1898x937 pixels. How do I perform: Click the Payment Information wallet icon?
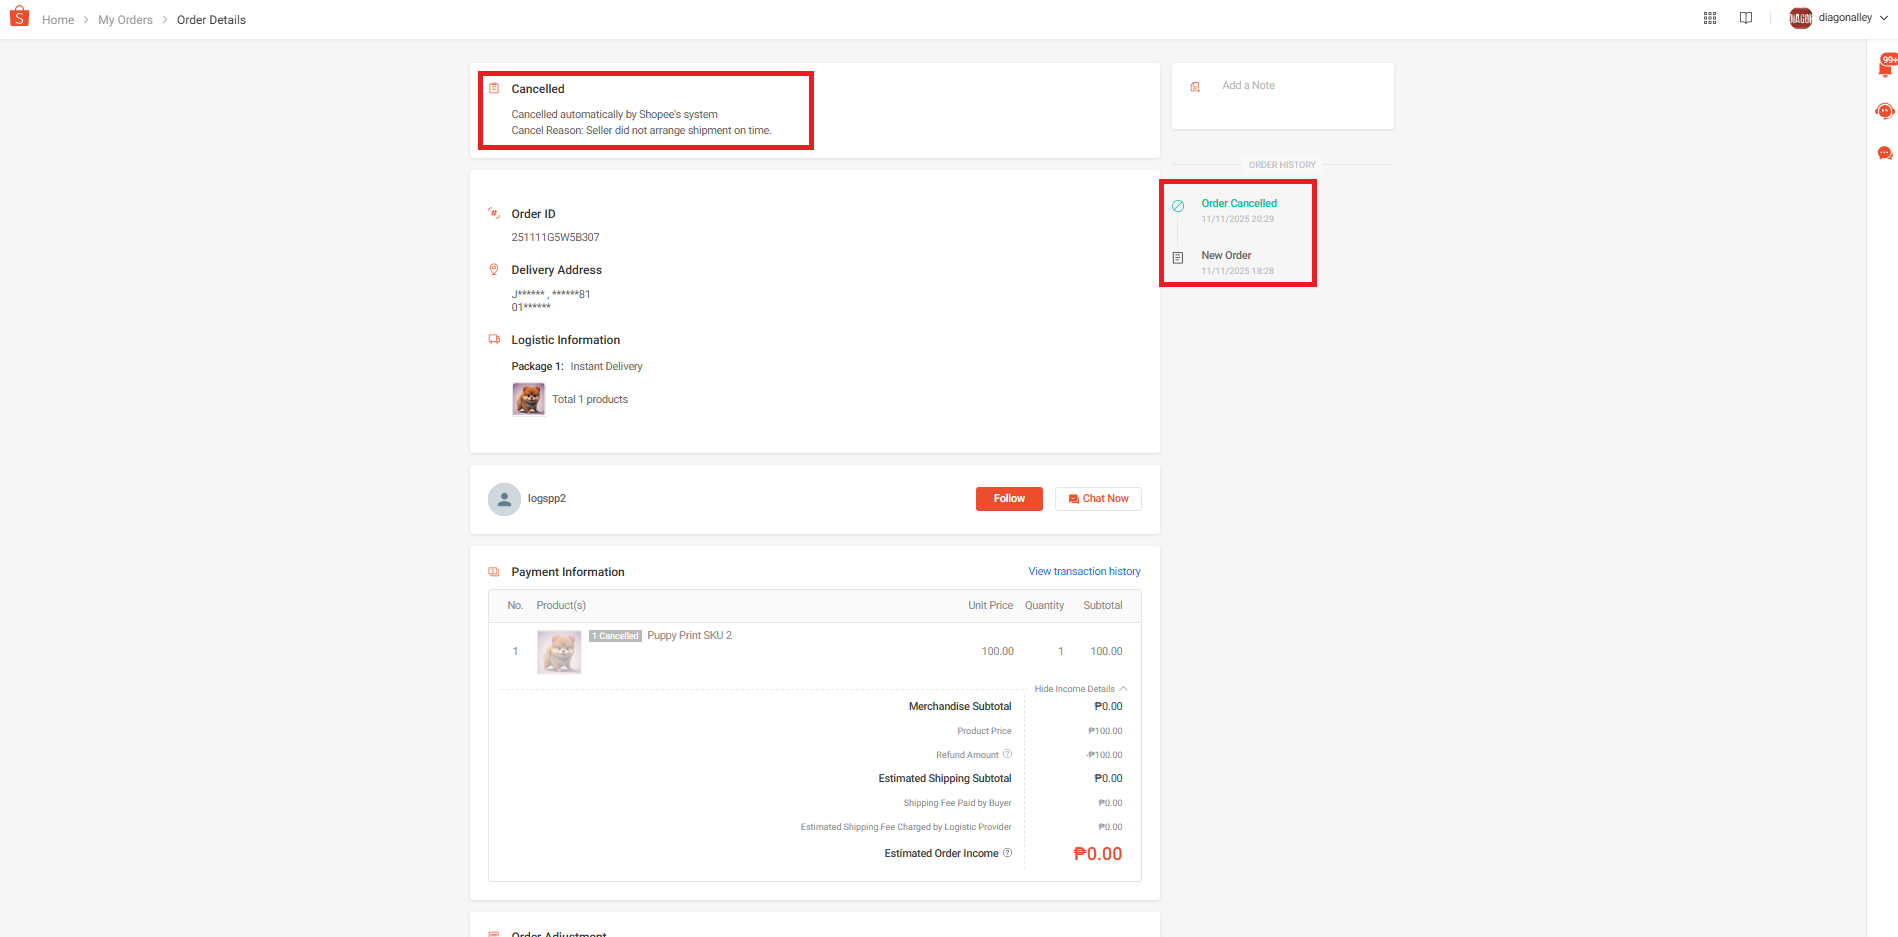point(494,572)
